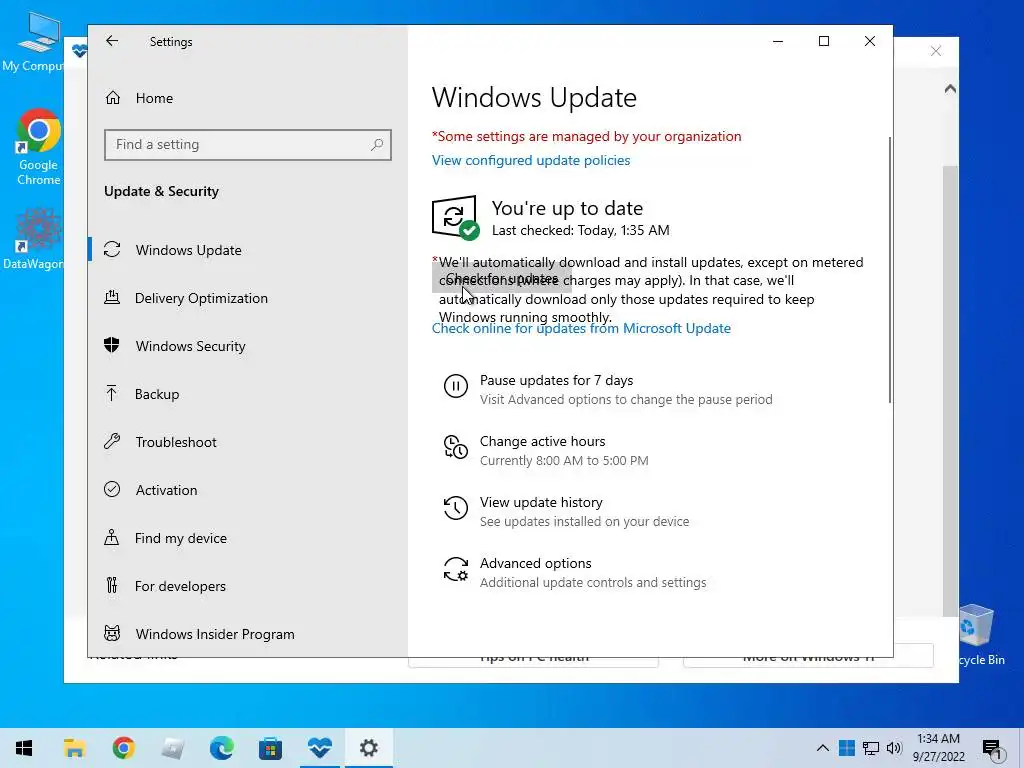
Task: Click the Troubleshoot wrench icon
Action: [112, 441]
